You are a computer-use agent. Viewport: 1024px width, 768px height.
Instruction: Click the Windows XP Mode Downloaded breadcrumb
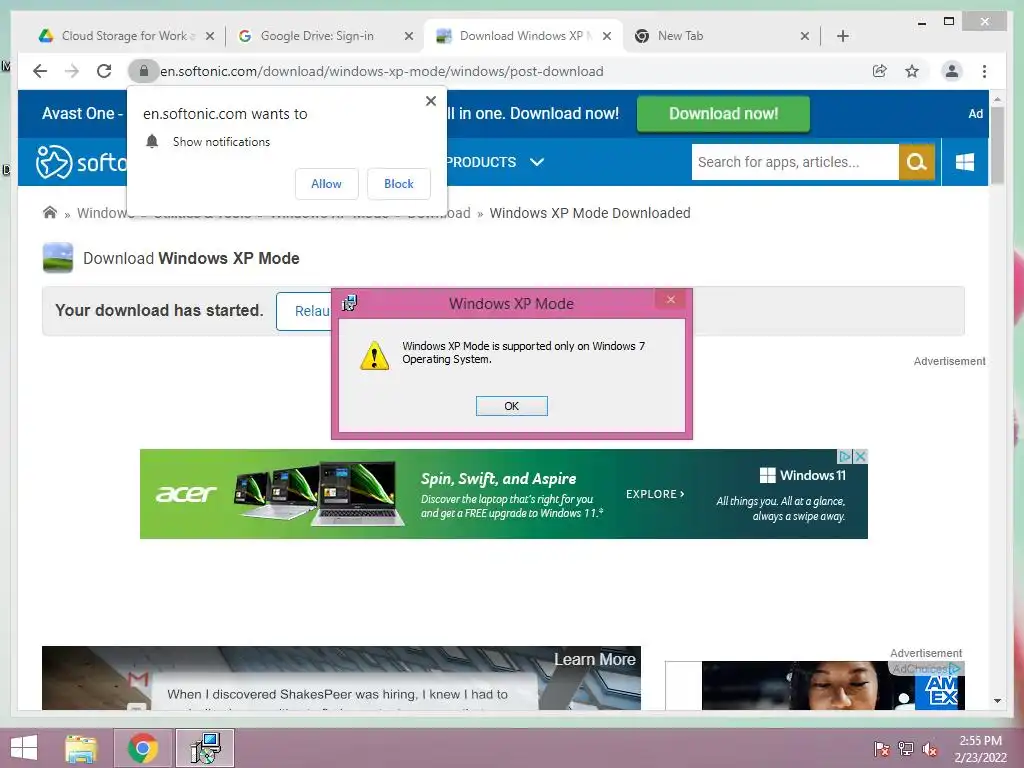[x=590, y=213]
